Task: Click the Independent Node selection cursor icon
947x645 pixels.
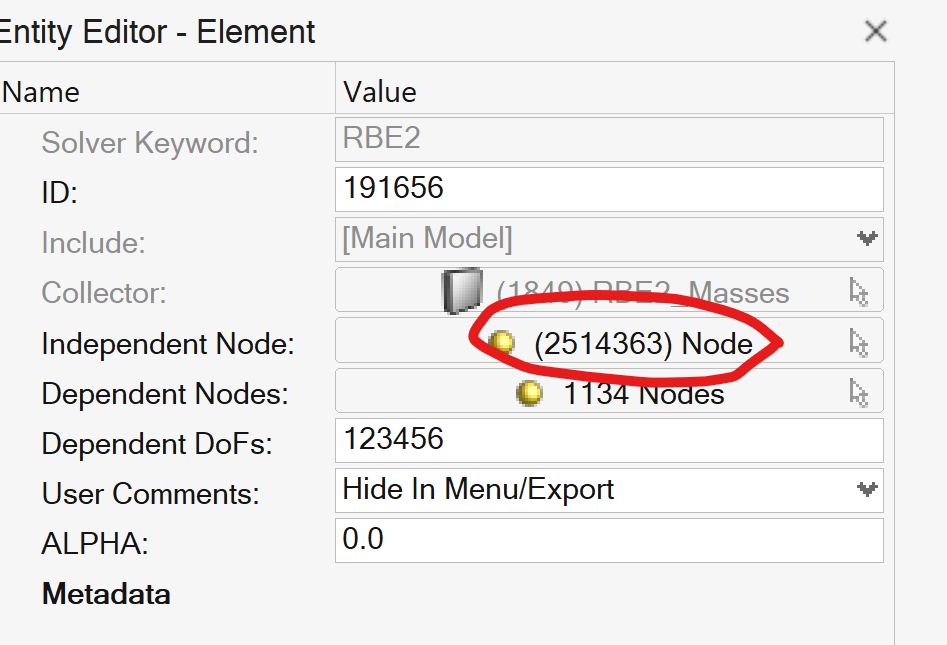Action: coord(859,343)
